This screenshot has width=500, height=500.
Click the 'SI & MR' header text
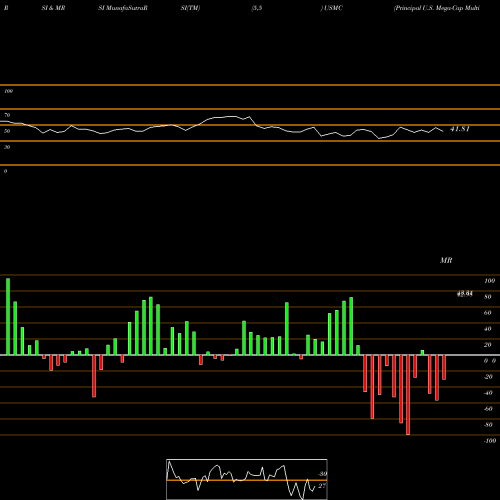coord(53,8)
